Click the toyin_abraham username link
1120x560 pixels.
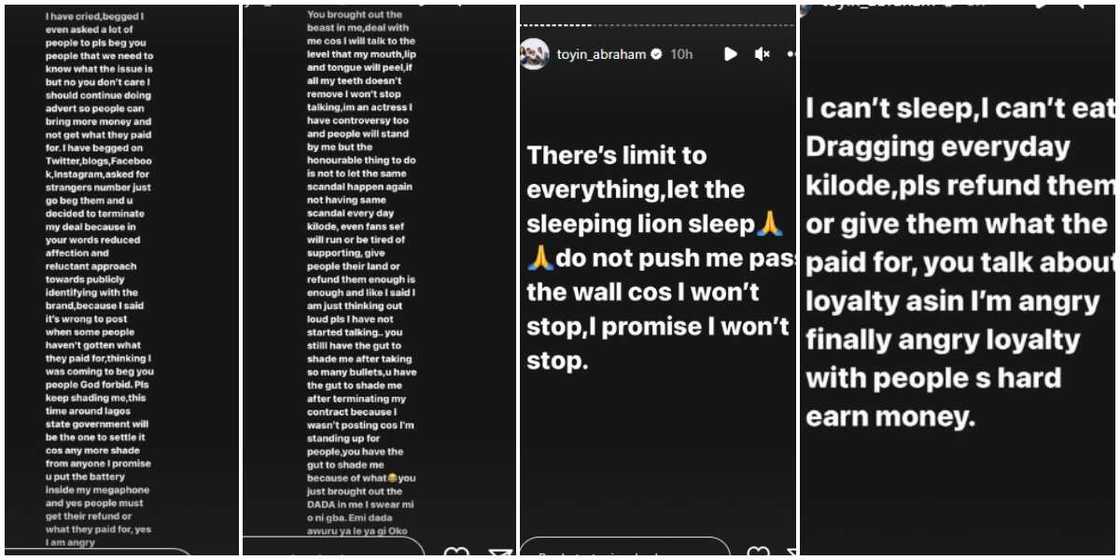pos(602,54)
